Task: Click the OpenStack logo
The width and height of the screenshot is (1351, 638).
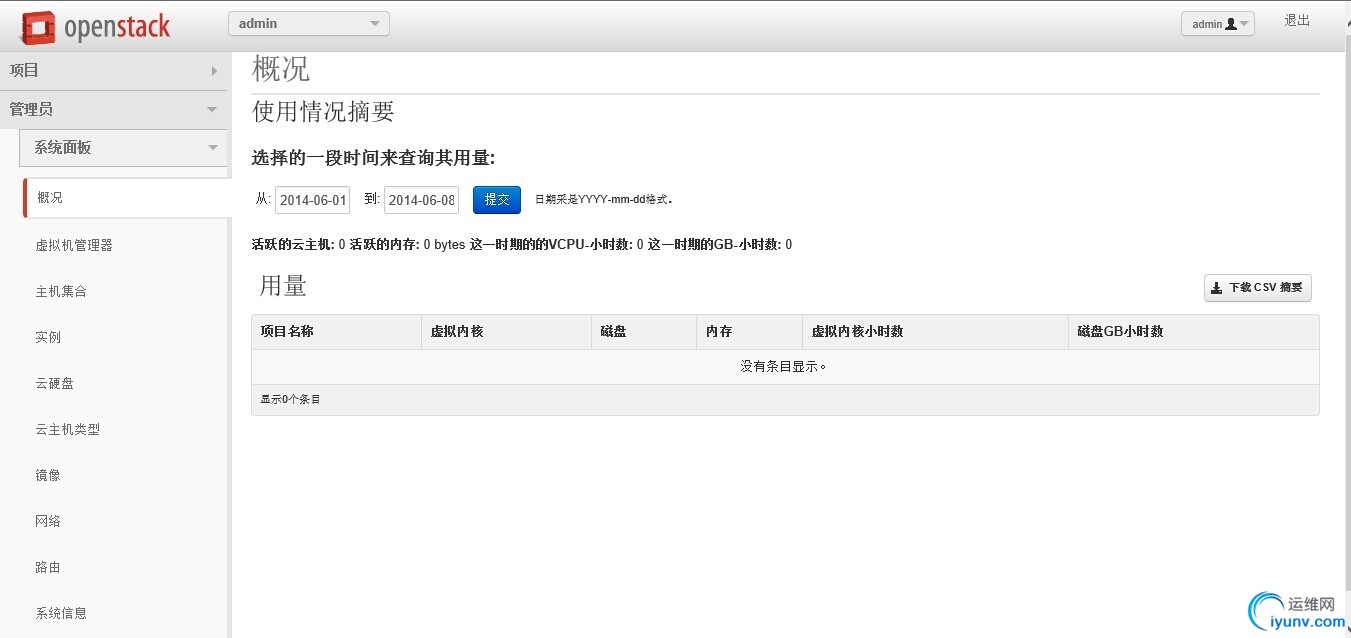Action: coord(95,27)
